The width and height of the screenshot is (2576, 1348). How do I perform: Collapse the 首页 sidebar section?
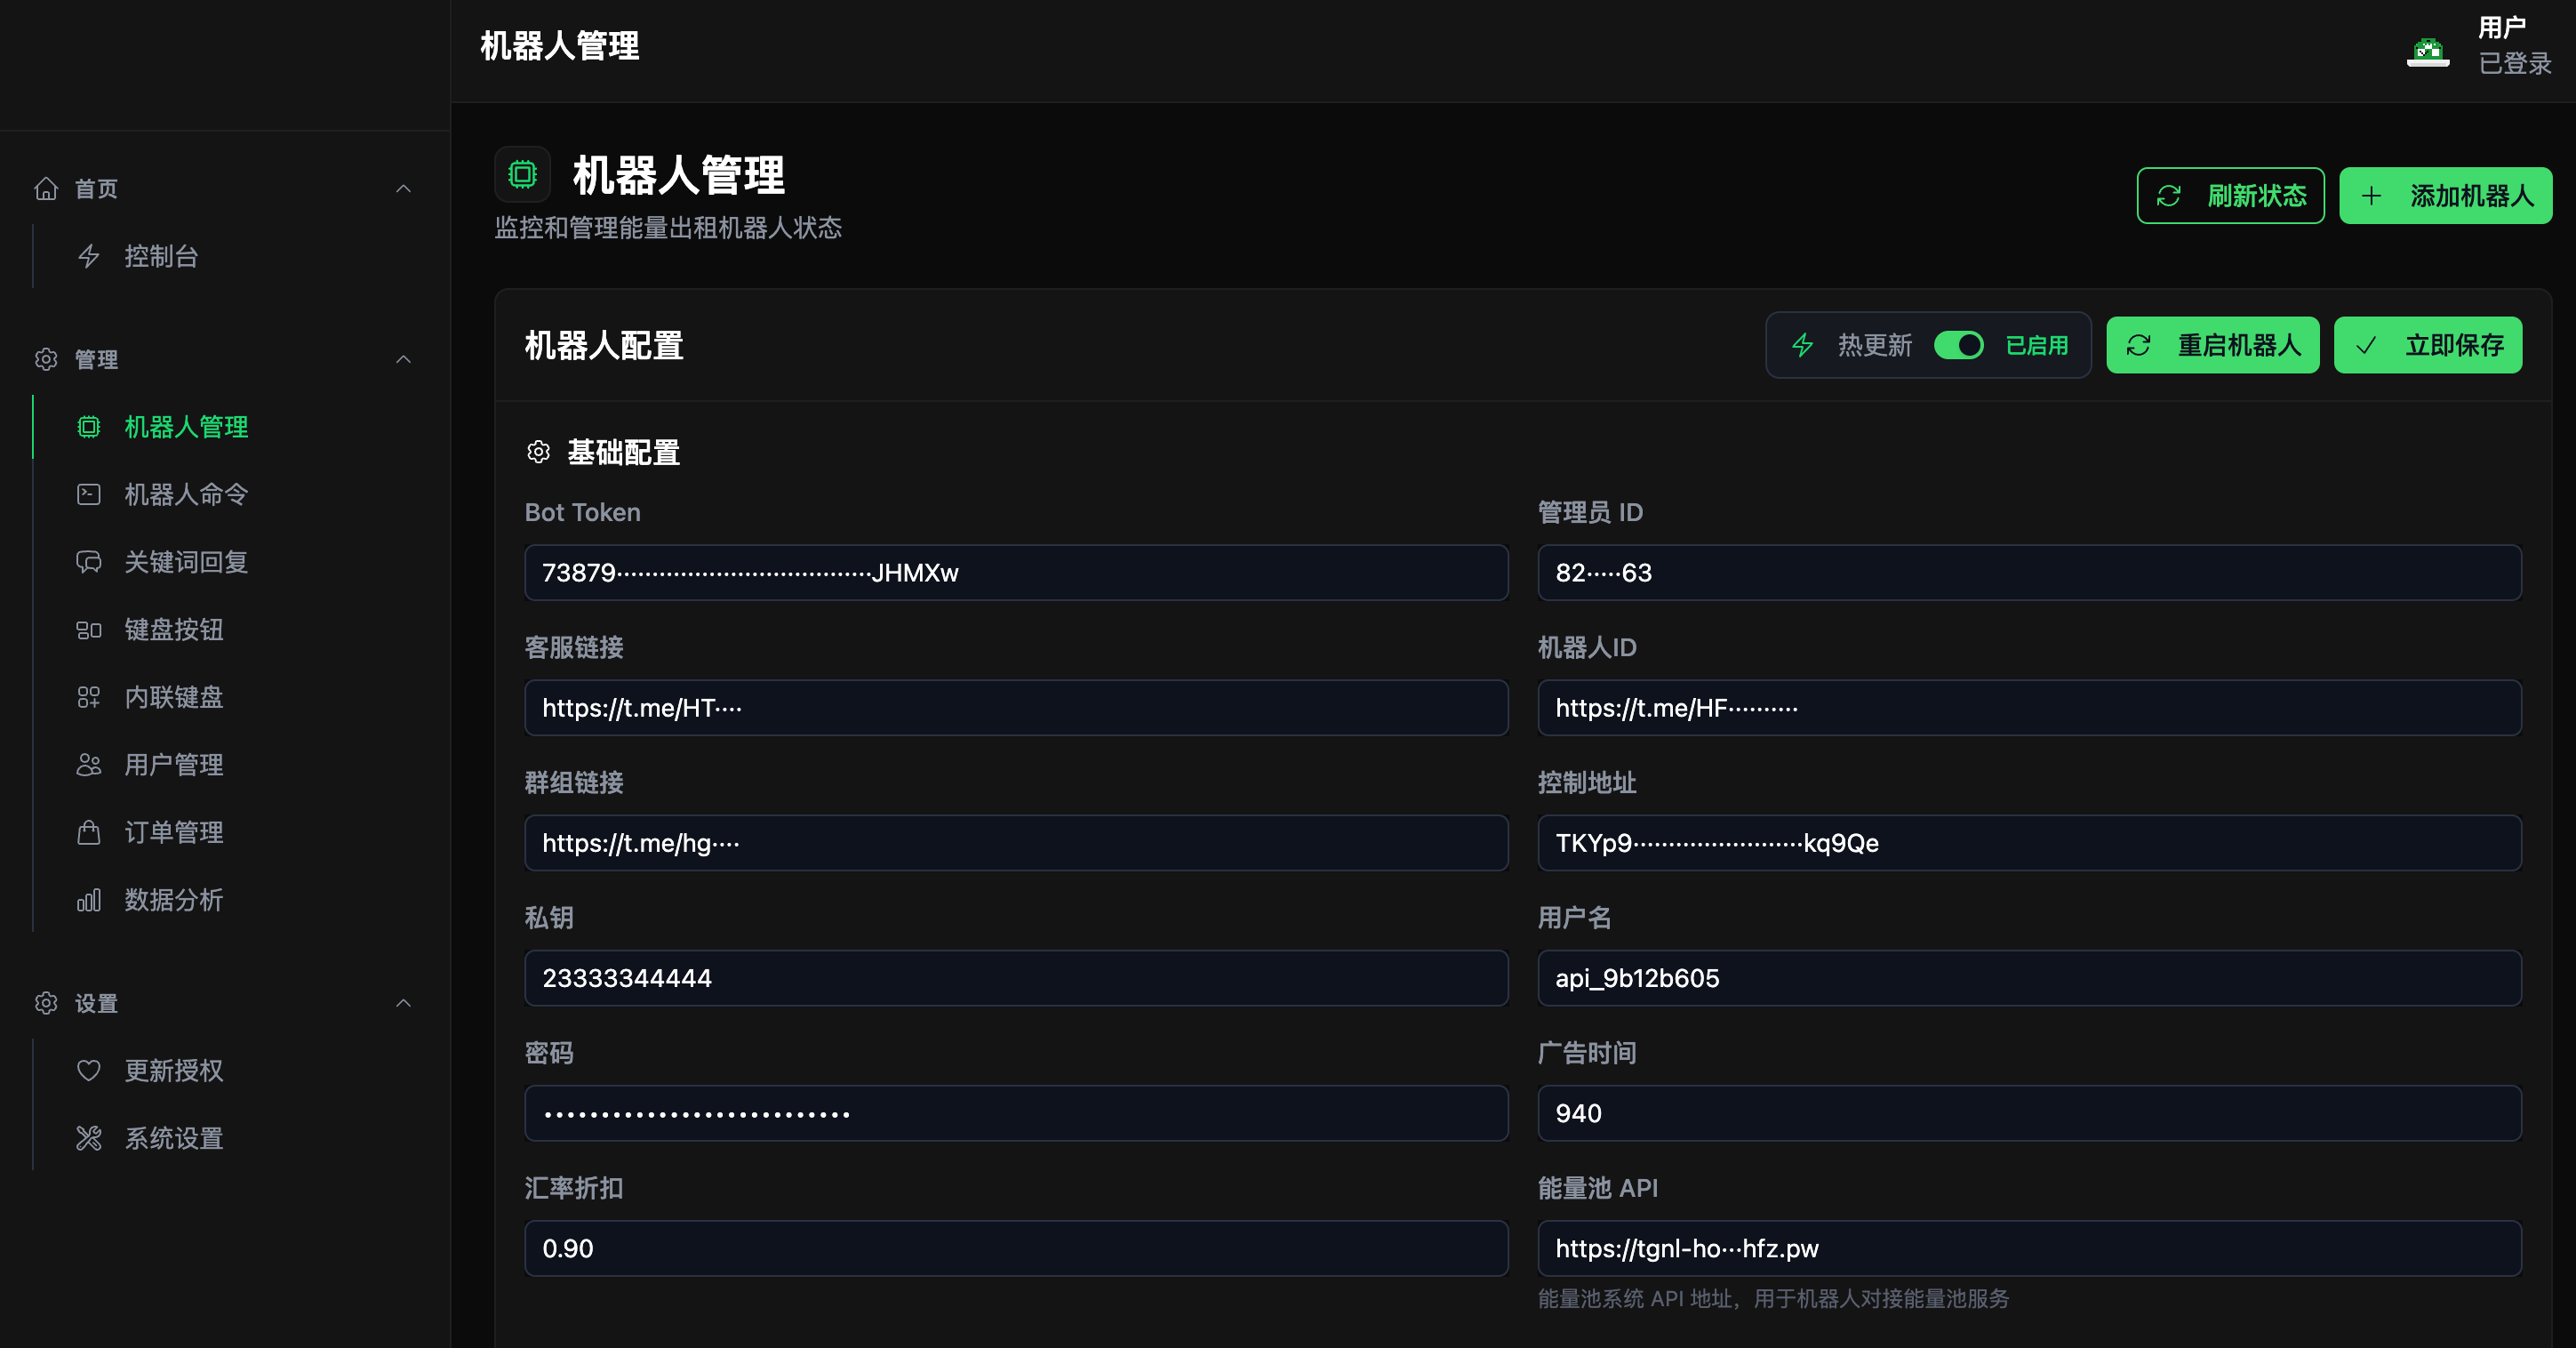coord(403,189)
